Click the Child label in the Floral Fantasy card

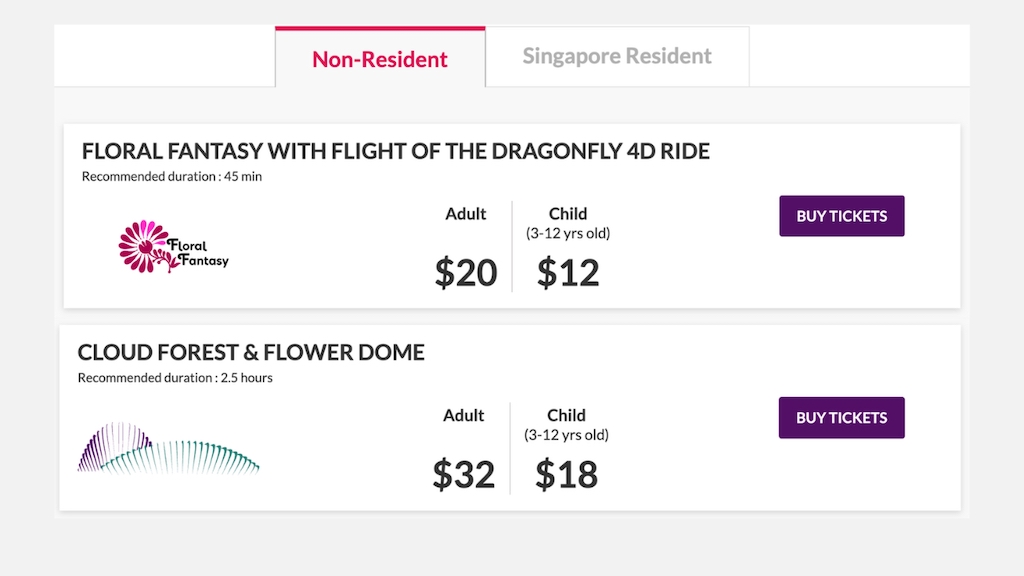click(x=568, y=214)
